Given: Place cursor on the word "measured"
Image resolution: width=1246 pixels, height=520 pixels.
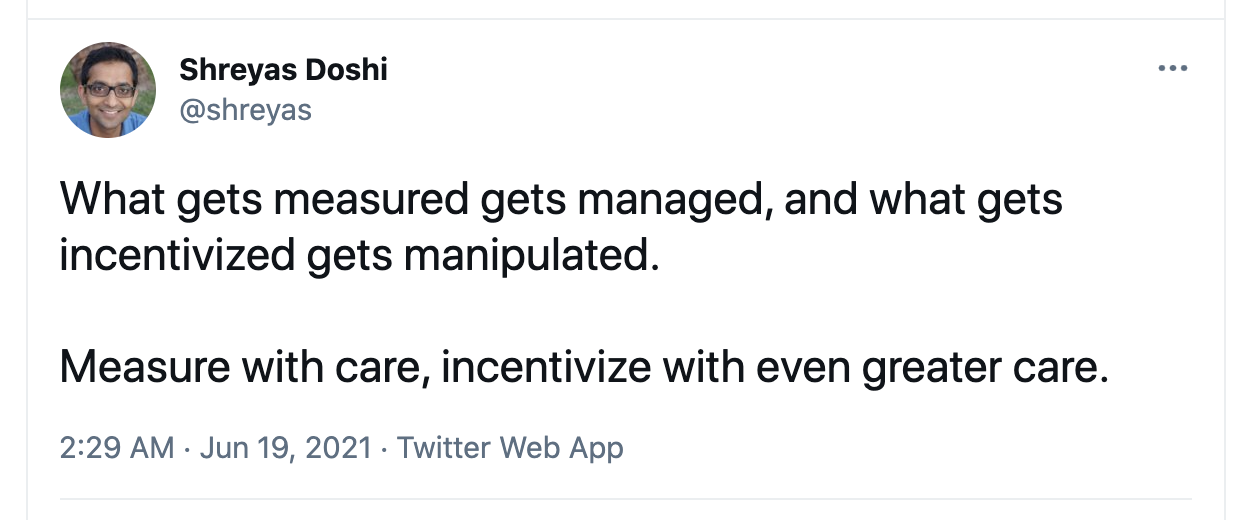Looking at the screenshot, I should tap(371, 200).
